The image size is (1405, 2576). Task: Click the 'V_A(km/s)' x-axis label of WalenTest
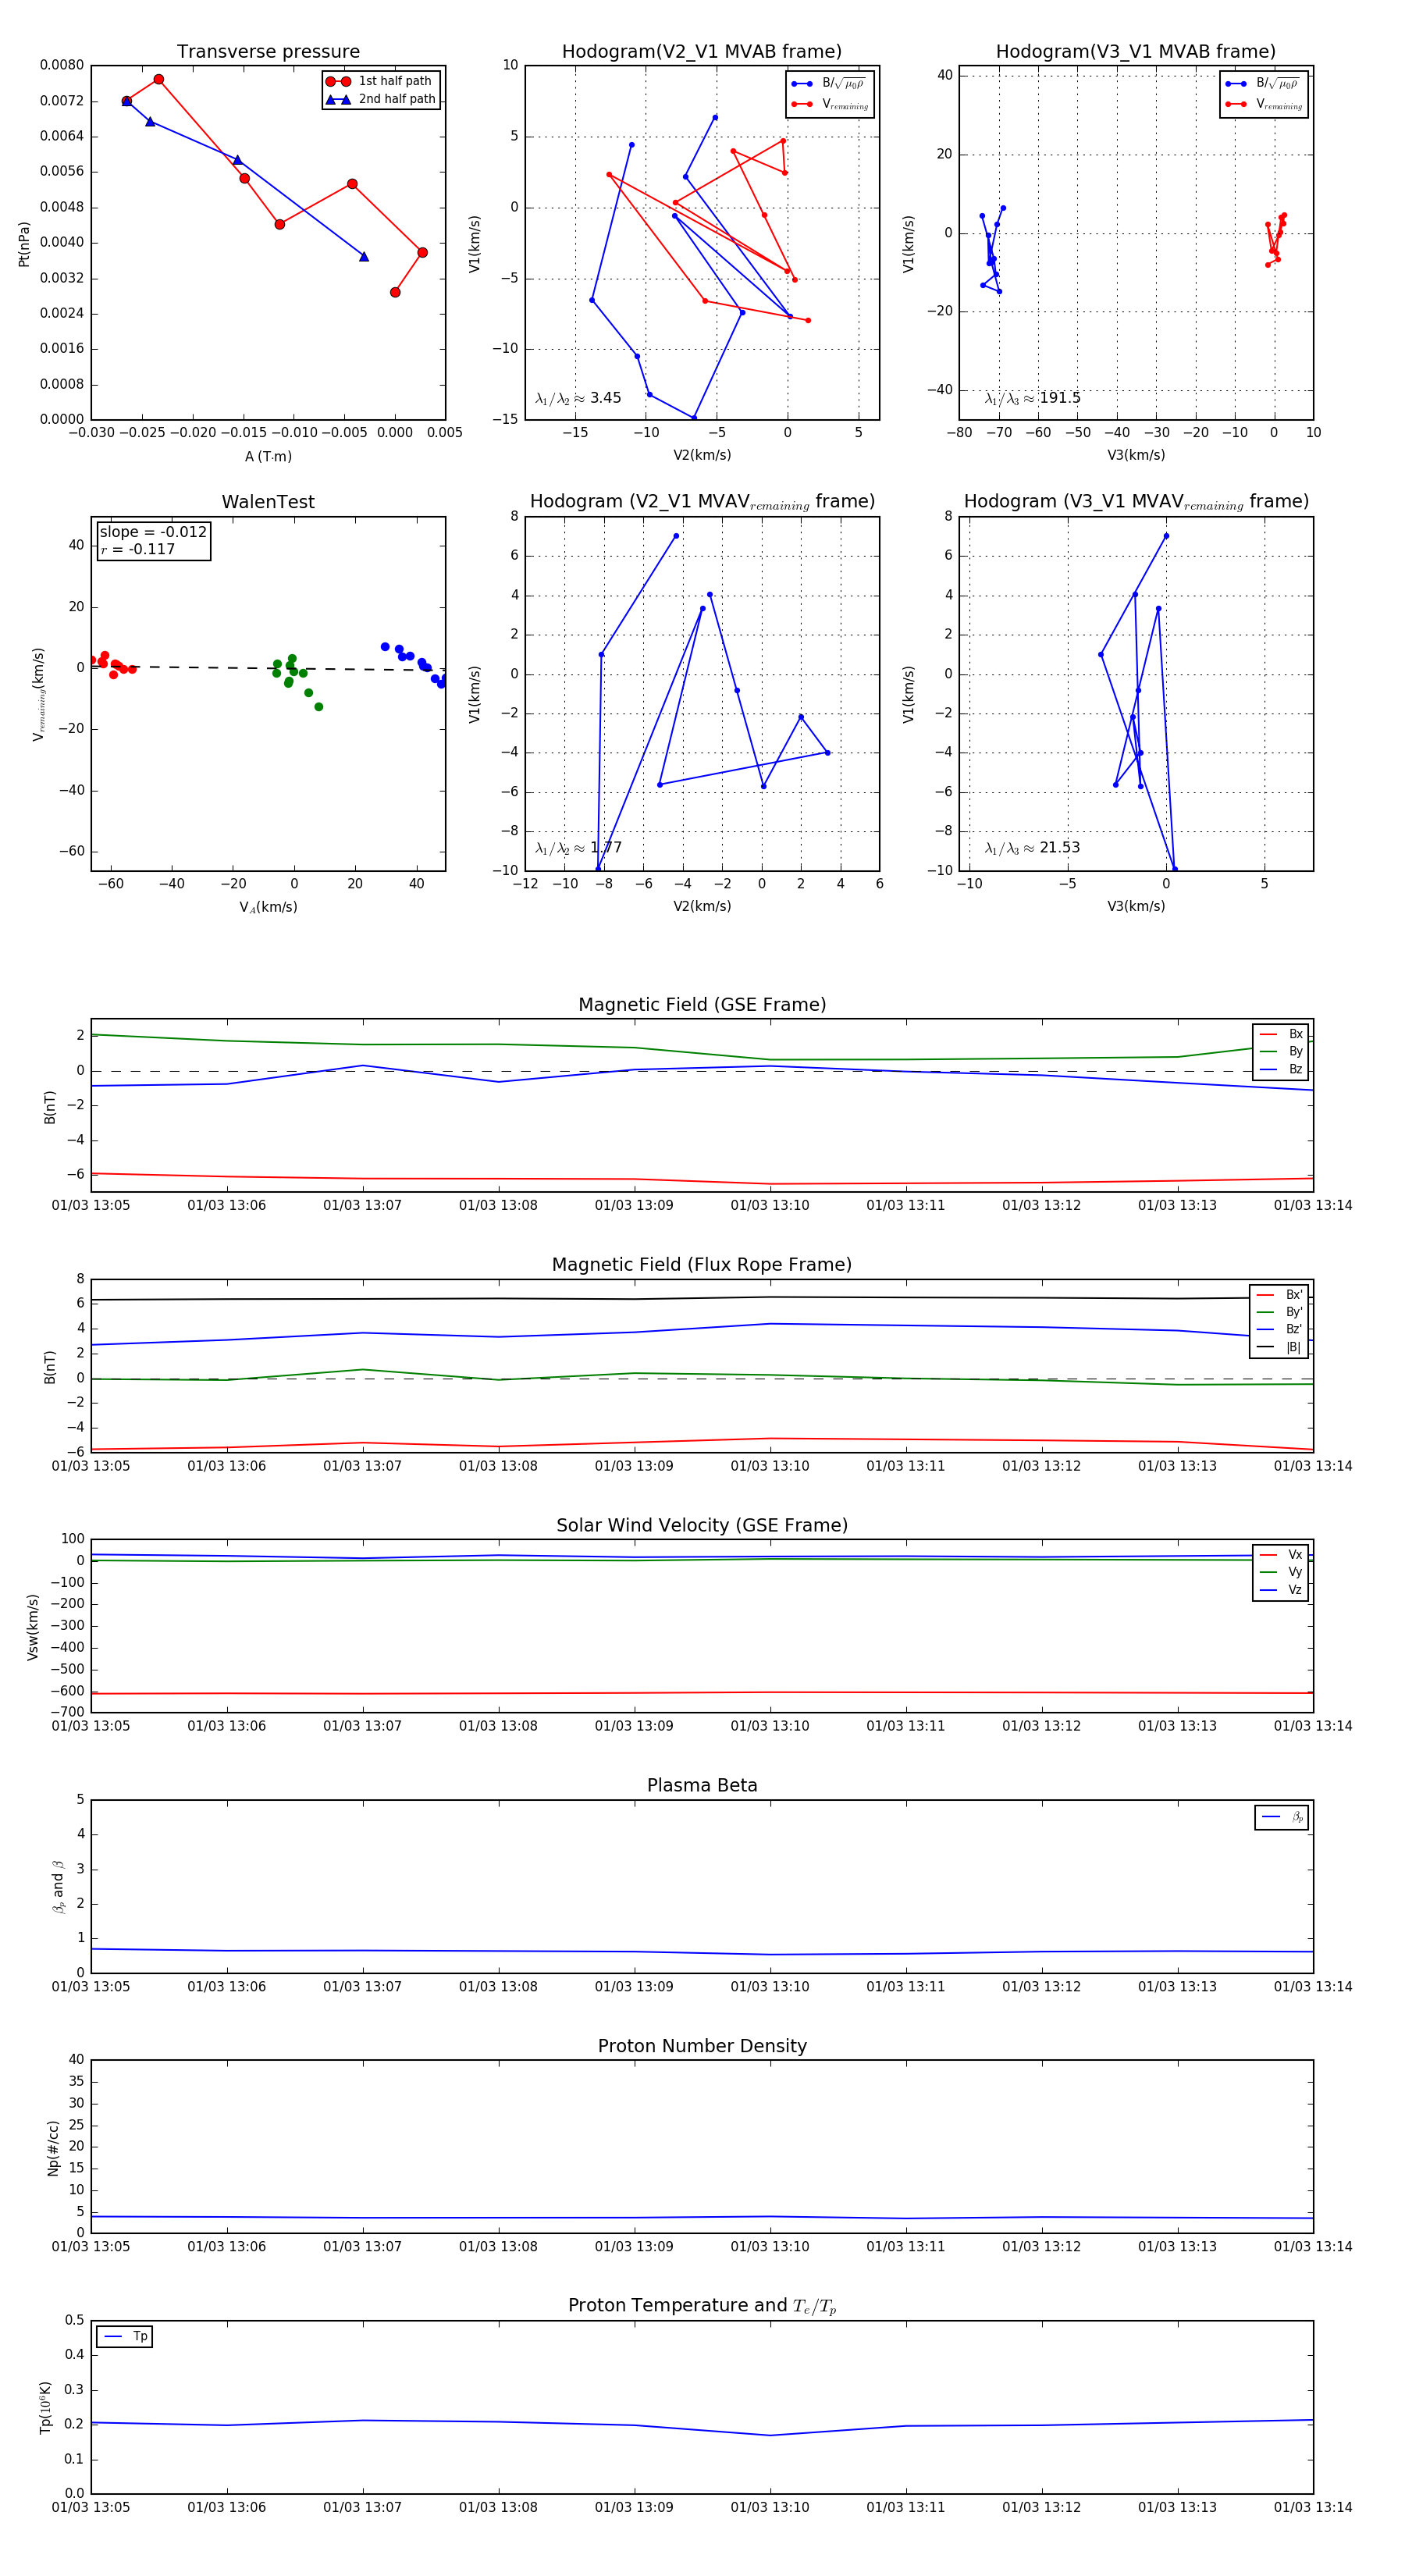coord(268,907)
